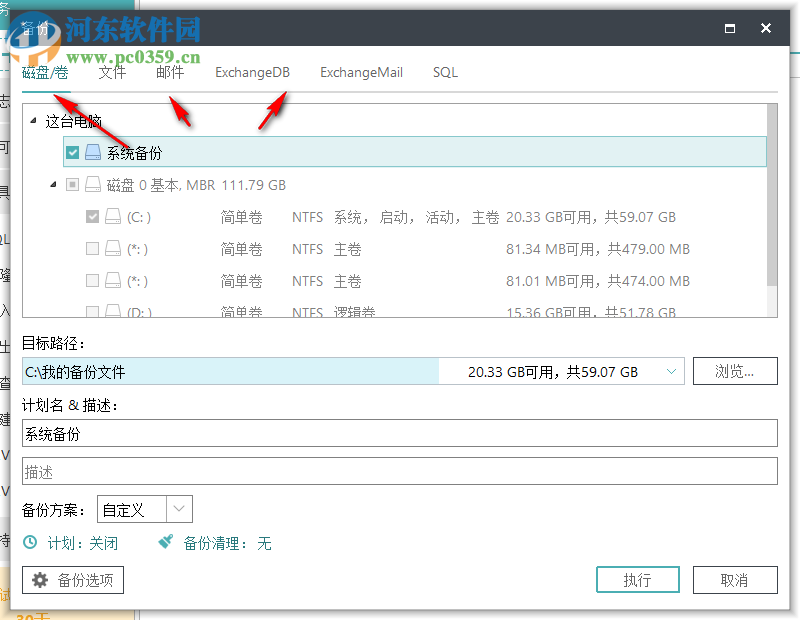Open the 浏览 destination browser
This screenshot has width=800, height=620.
pos(735,370)
